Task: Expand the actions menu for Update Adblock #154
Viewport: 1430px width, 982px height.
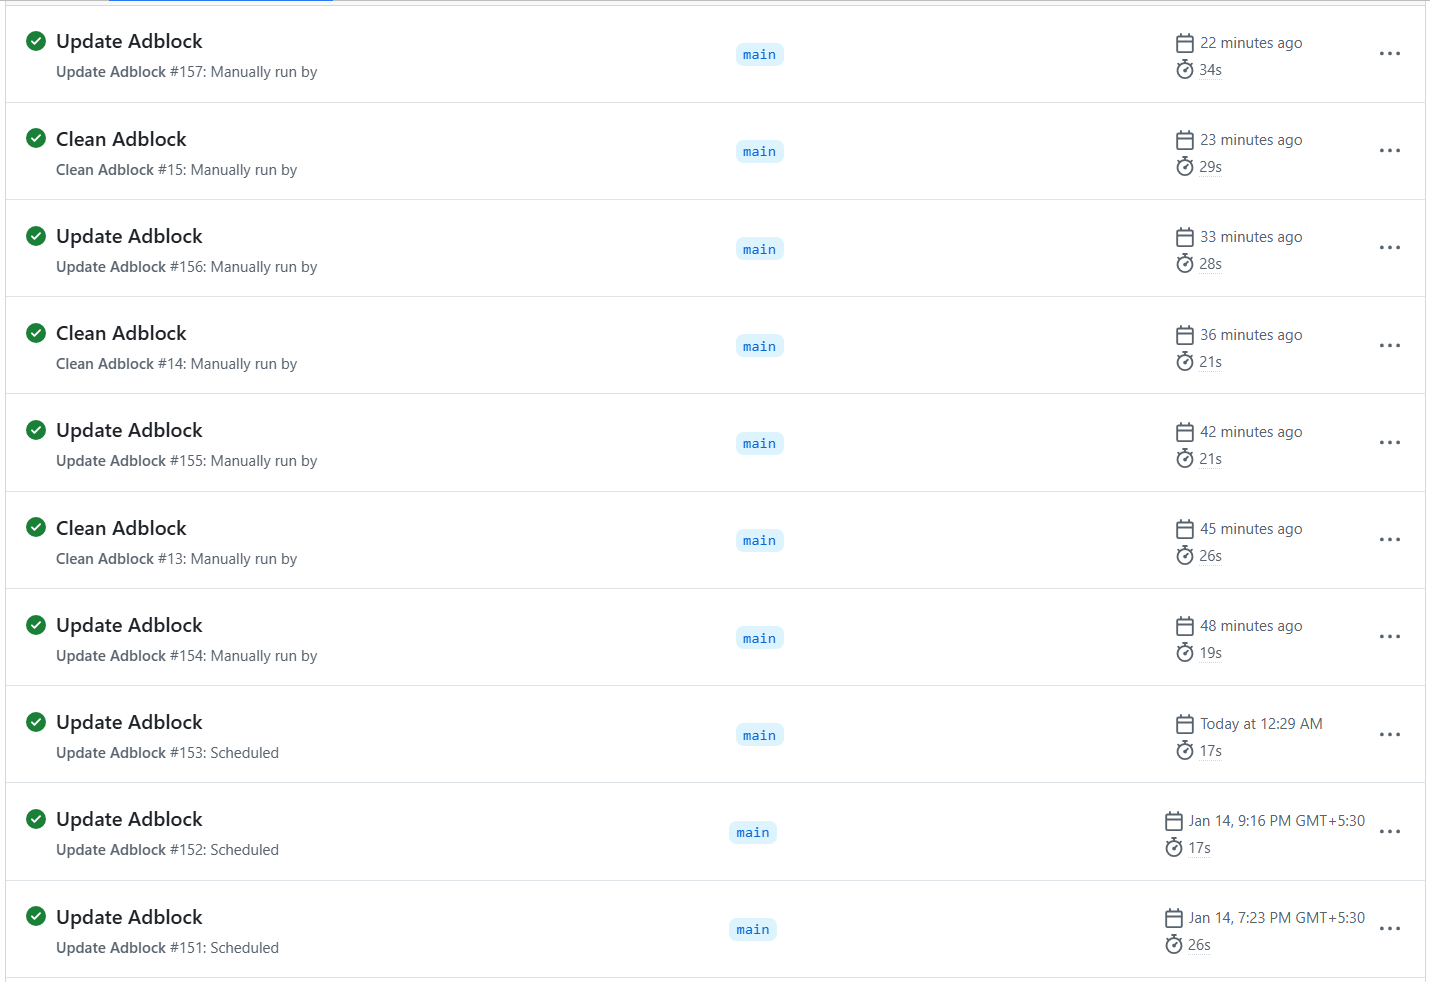Action: pos(1389,637)
